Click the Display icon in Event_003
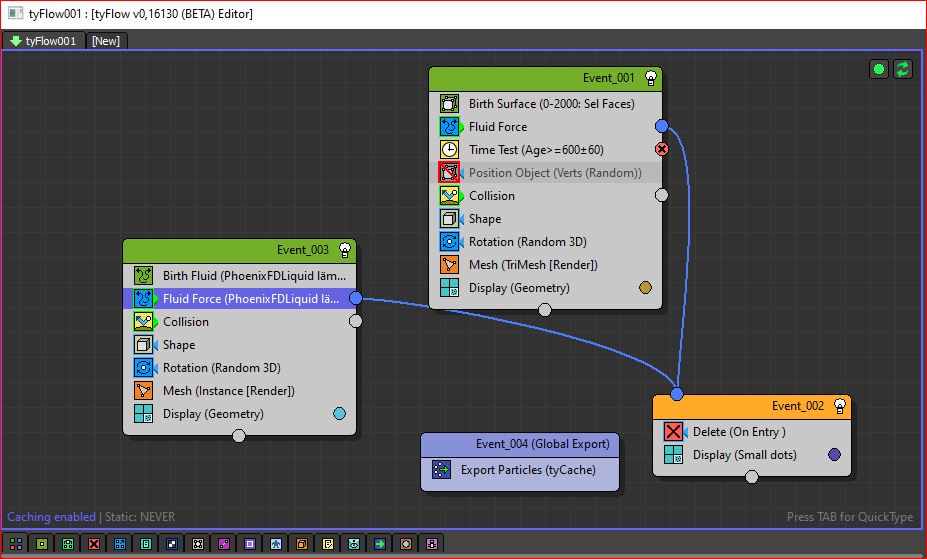The width and height of the screenshot is (927, 559). pyautogui.click(x=143, y=414)
